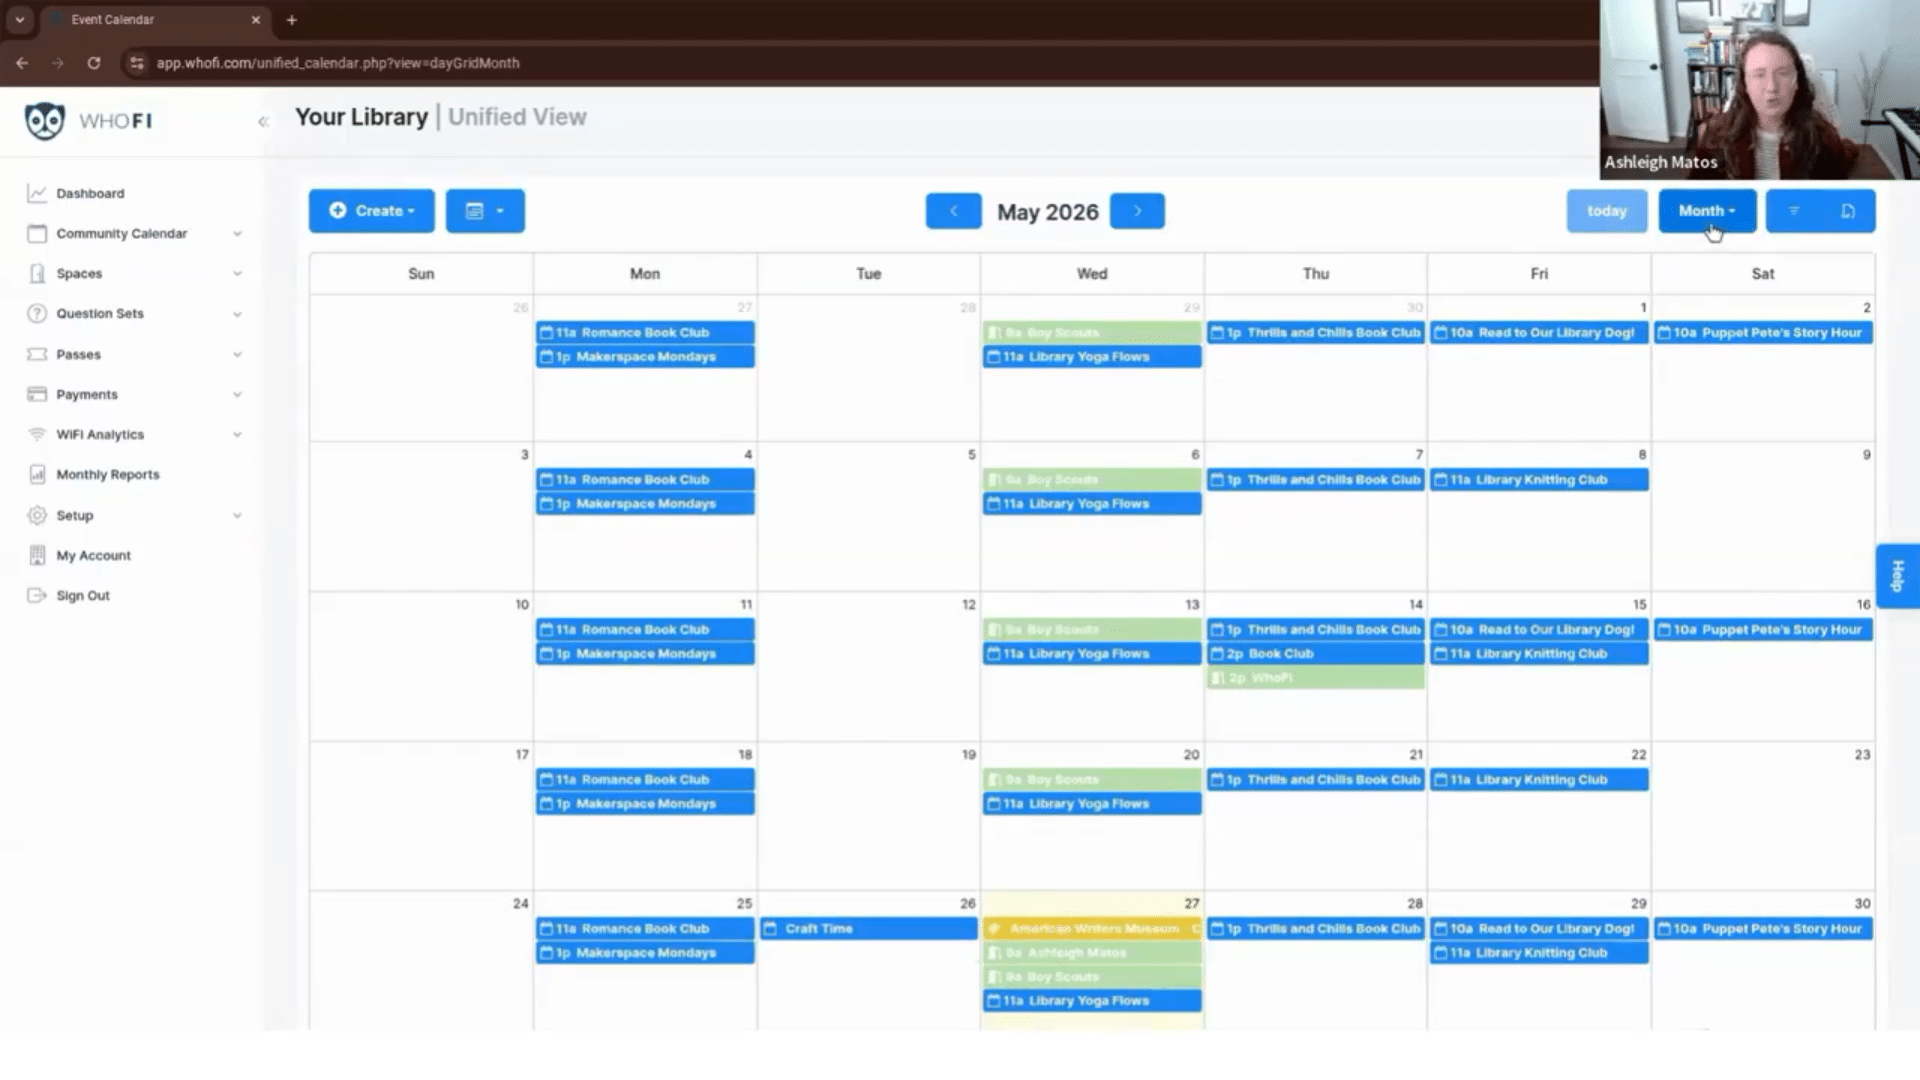
Task: Reload the page in browser
Action: [93, 62]
